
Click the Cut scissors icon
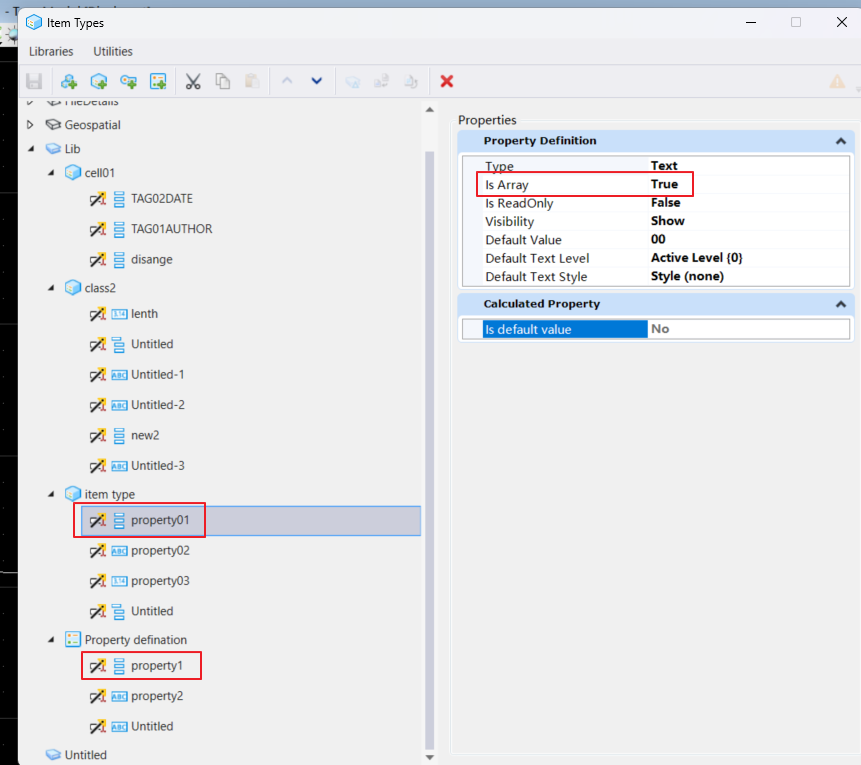click(193, 82)
